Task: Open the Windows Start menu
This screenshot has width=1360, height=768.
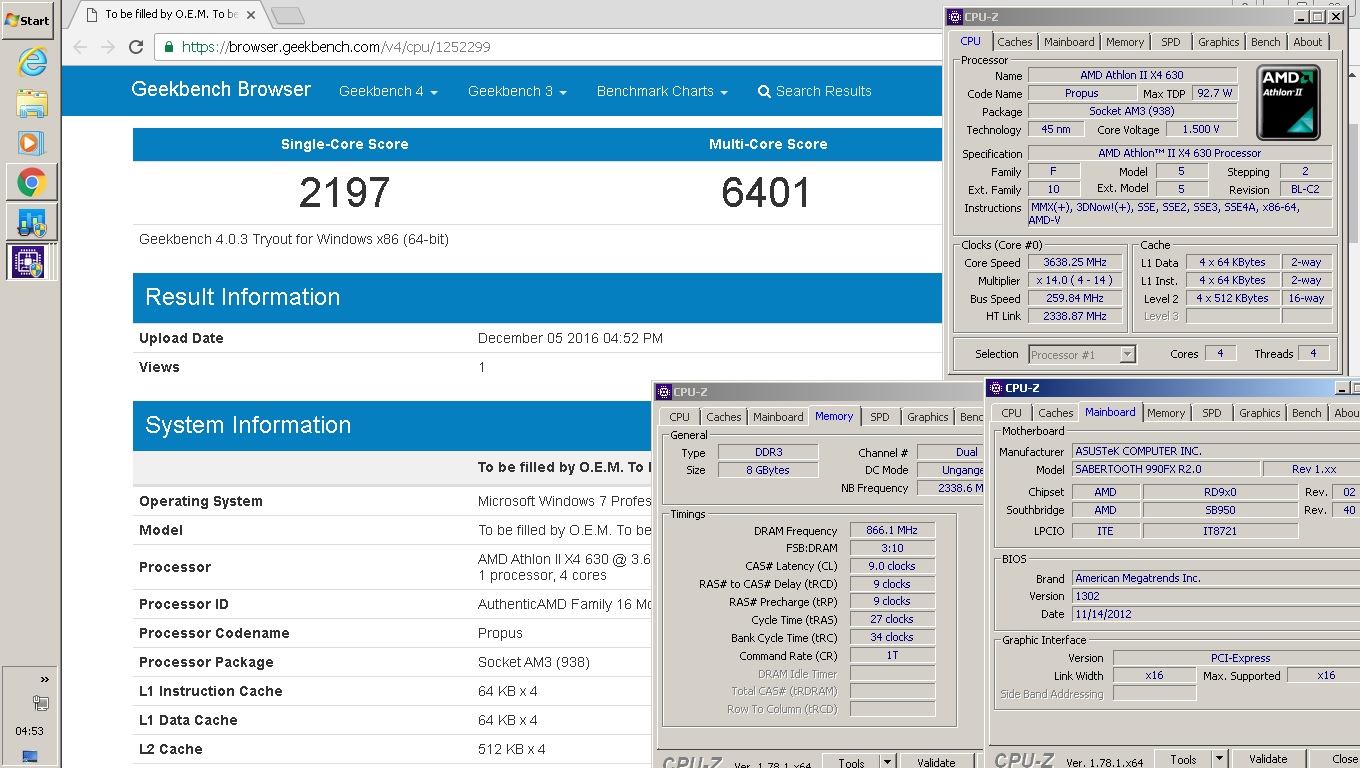Action: tap(28, 20)
